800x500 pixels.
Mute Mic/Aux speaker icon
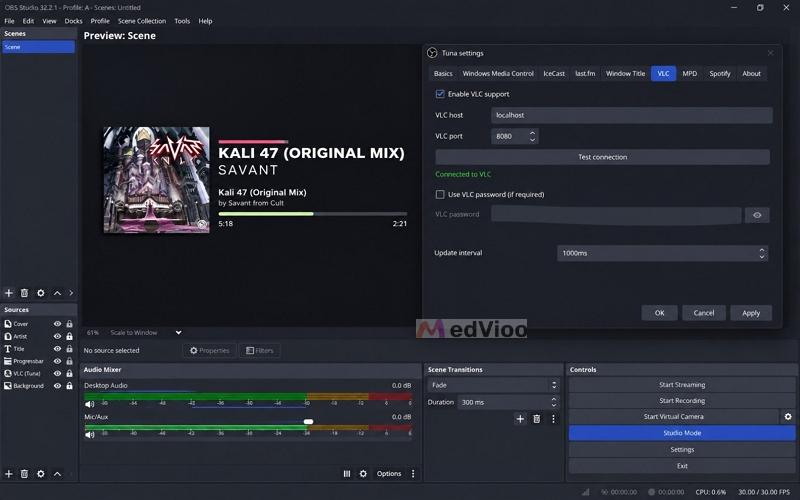[x=90, y=435]
